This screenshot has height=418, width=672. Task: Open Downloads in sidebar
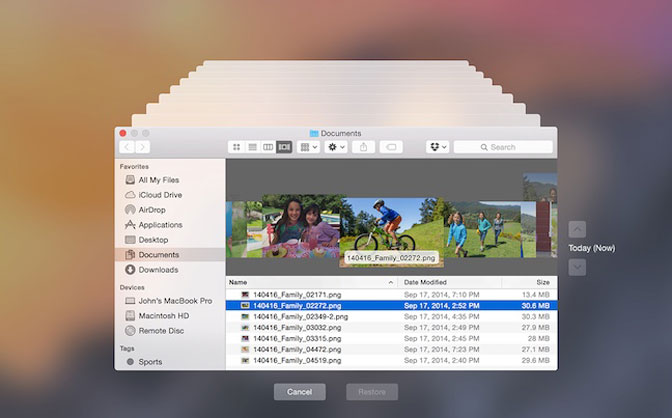point(170,270)
